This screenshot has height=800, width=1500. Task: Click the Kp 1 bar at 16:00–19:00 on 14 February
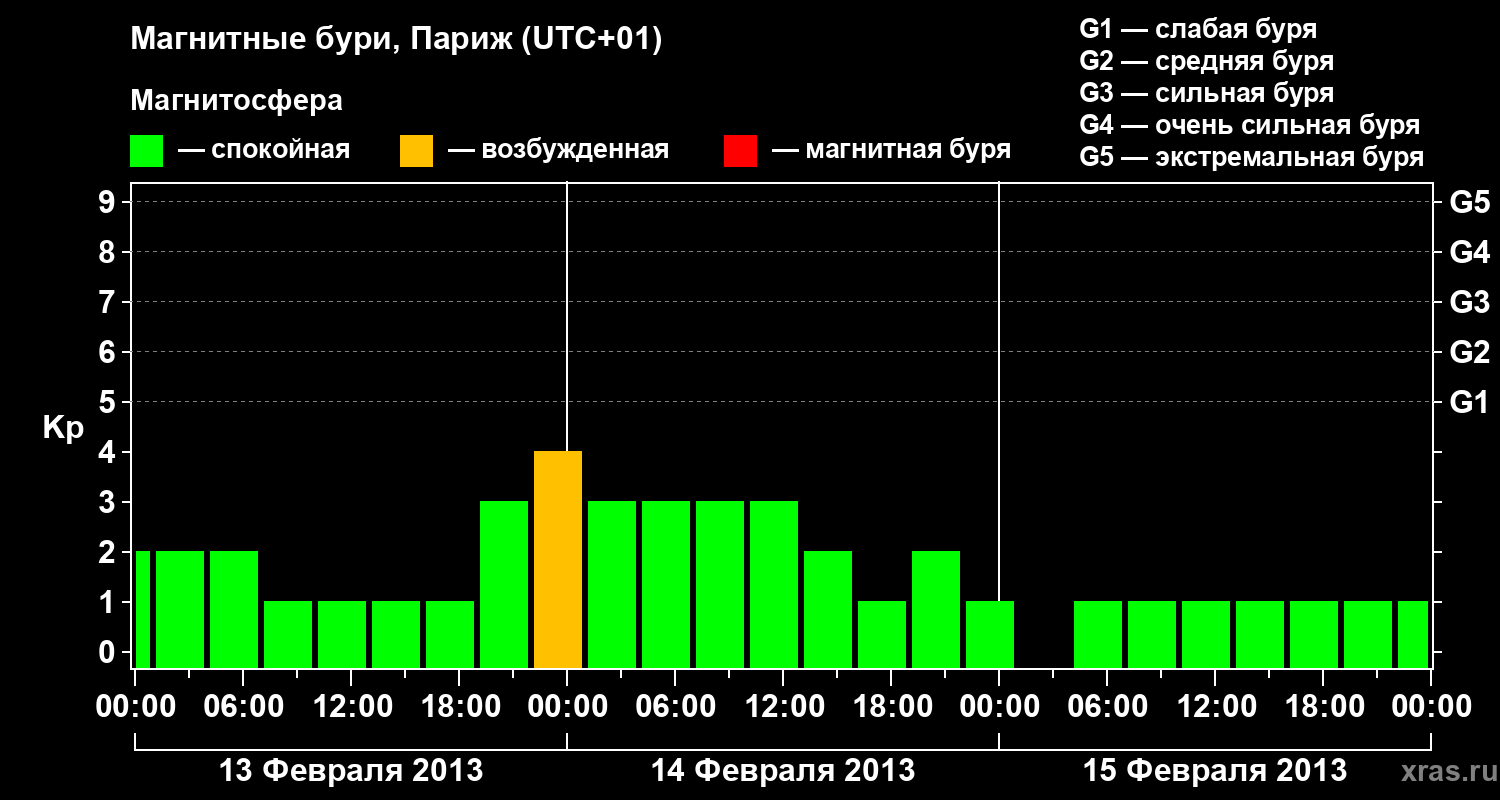pos(882,635)
